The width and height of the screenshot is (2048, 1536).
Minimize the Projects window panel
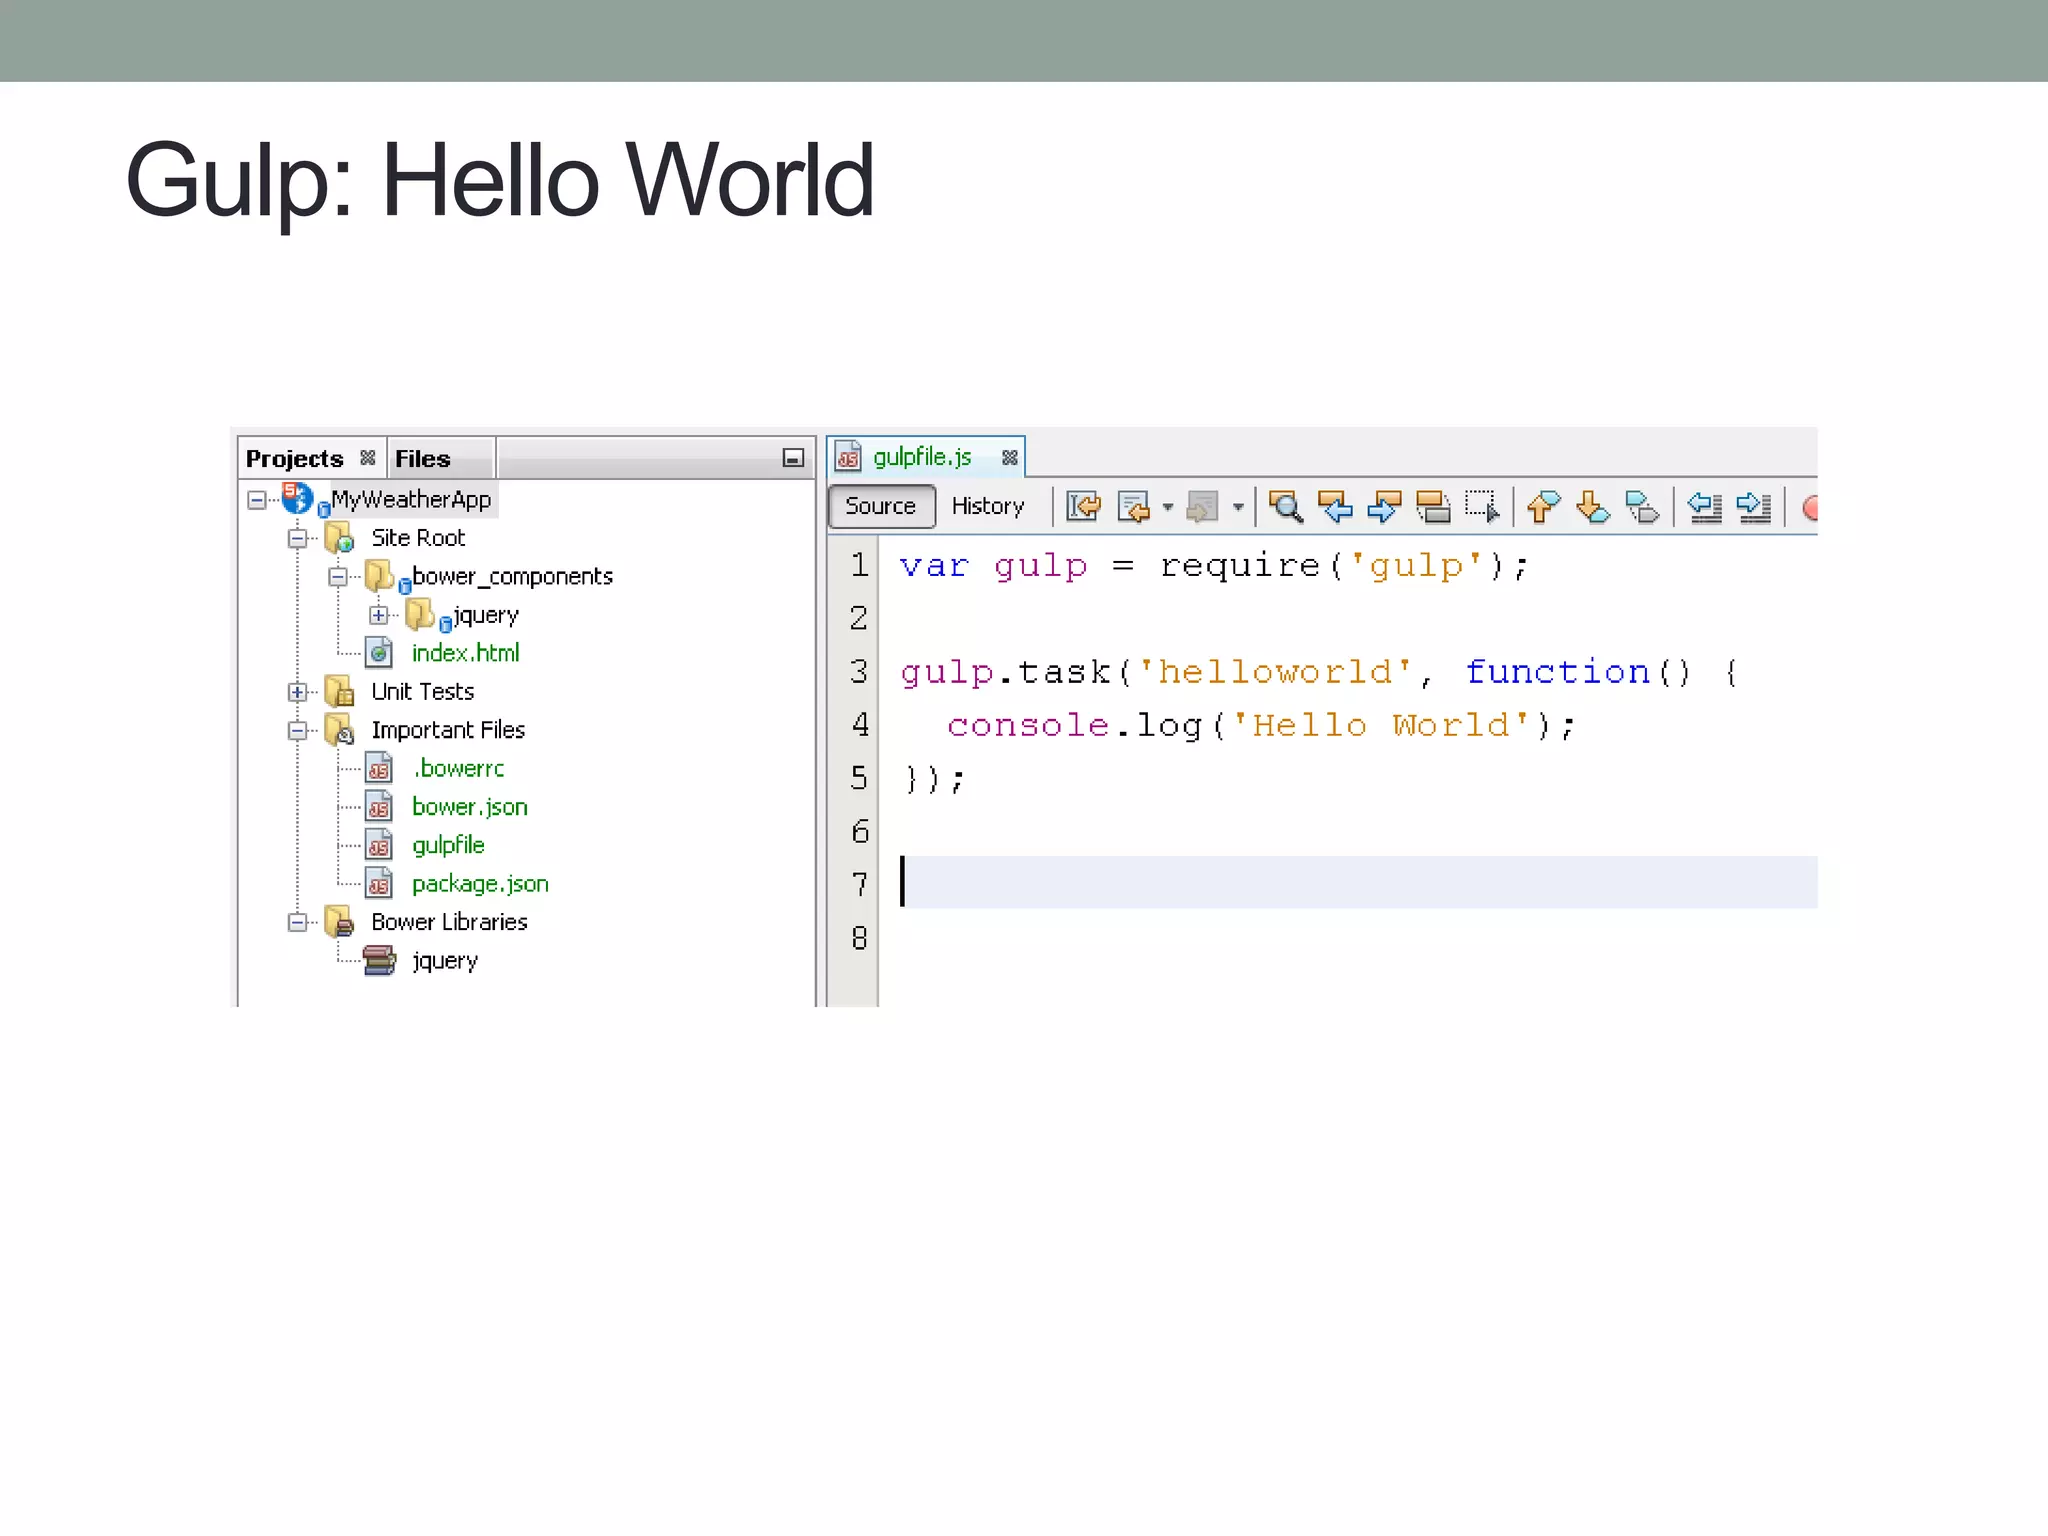[x=793, y=458]
